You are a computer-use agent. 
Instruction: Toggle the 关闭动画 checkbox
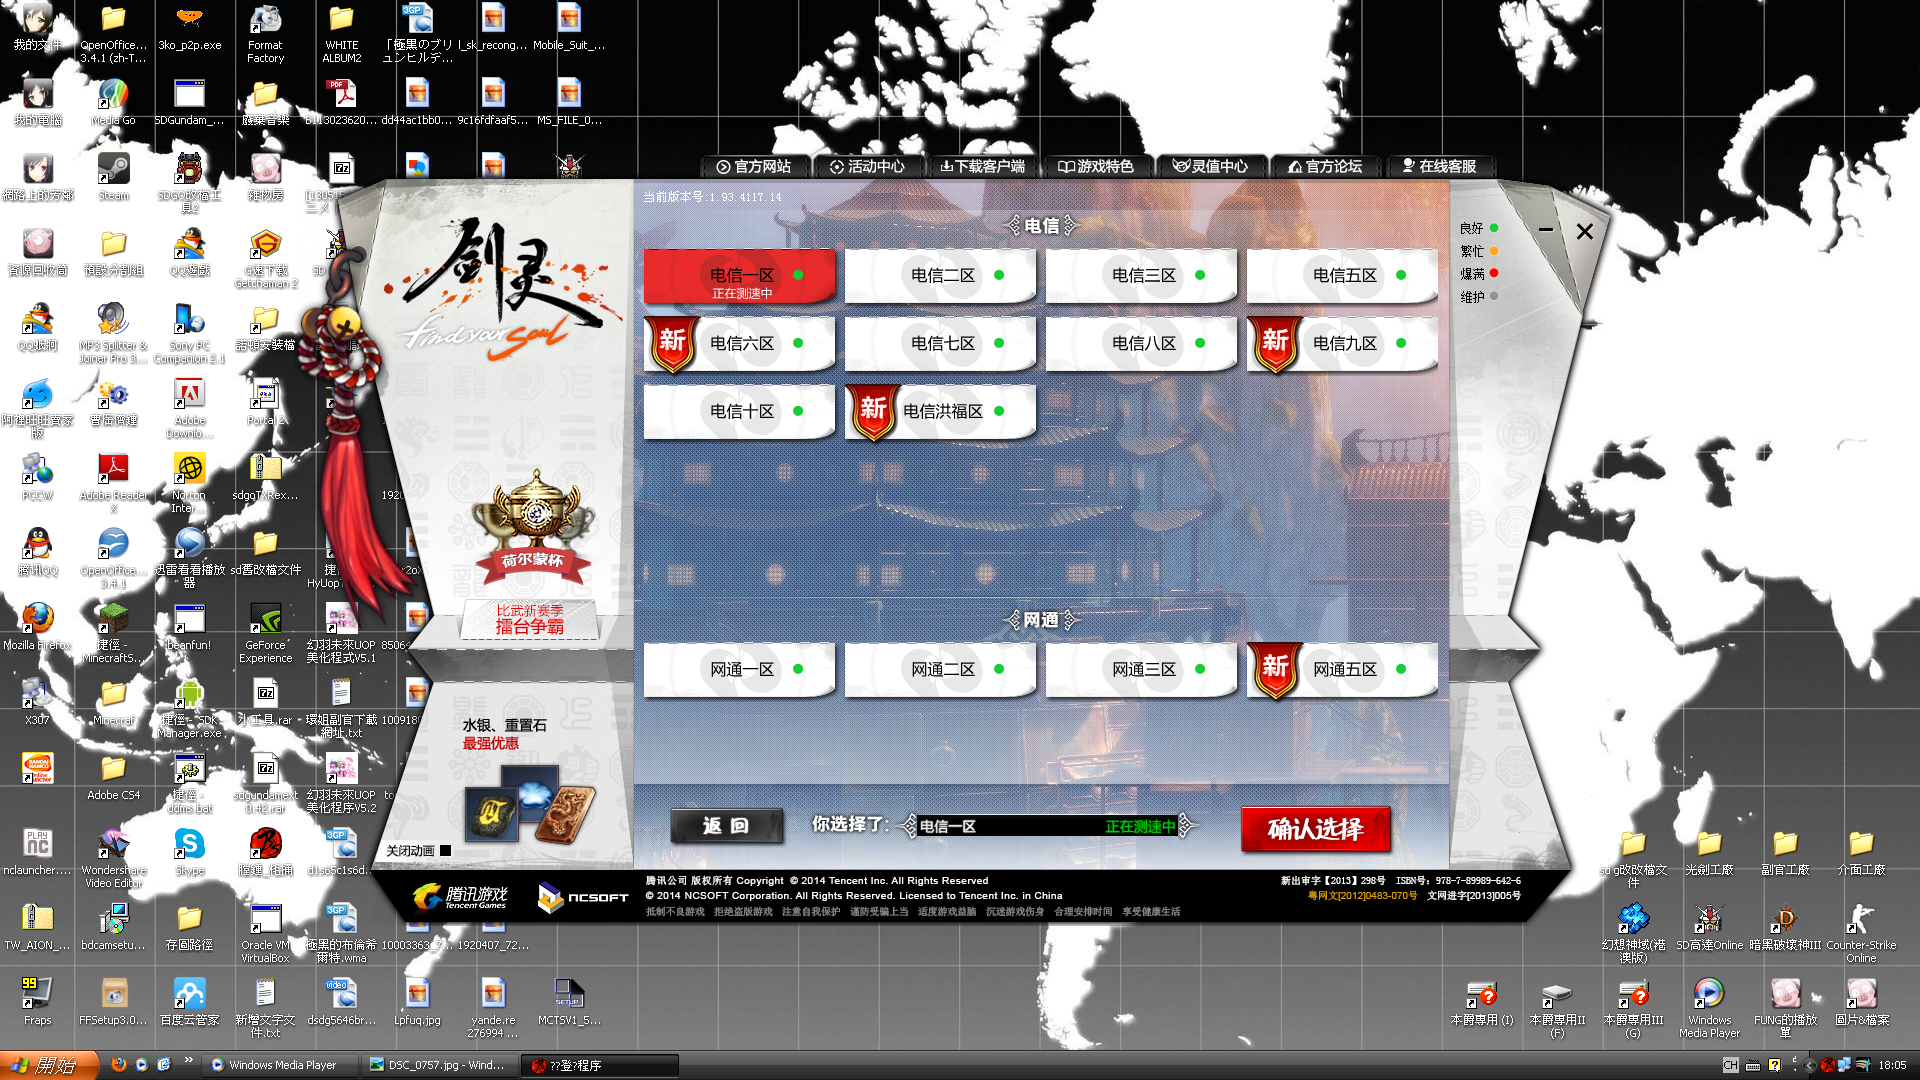pos(446,851)
